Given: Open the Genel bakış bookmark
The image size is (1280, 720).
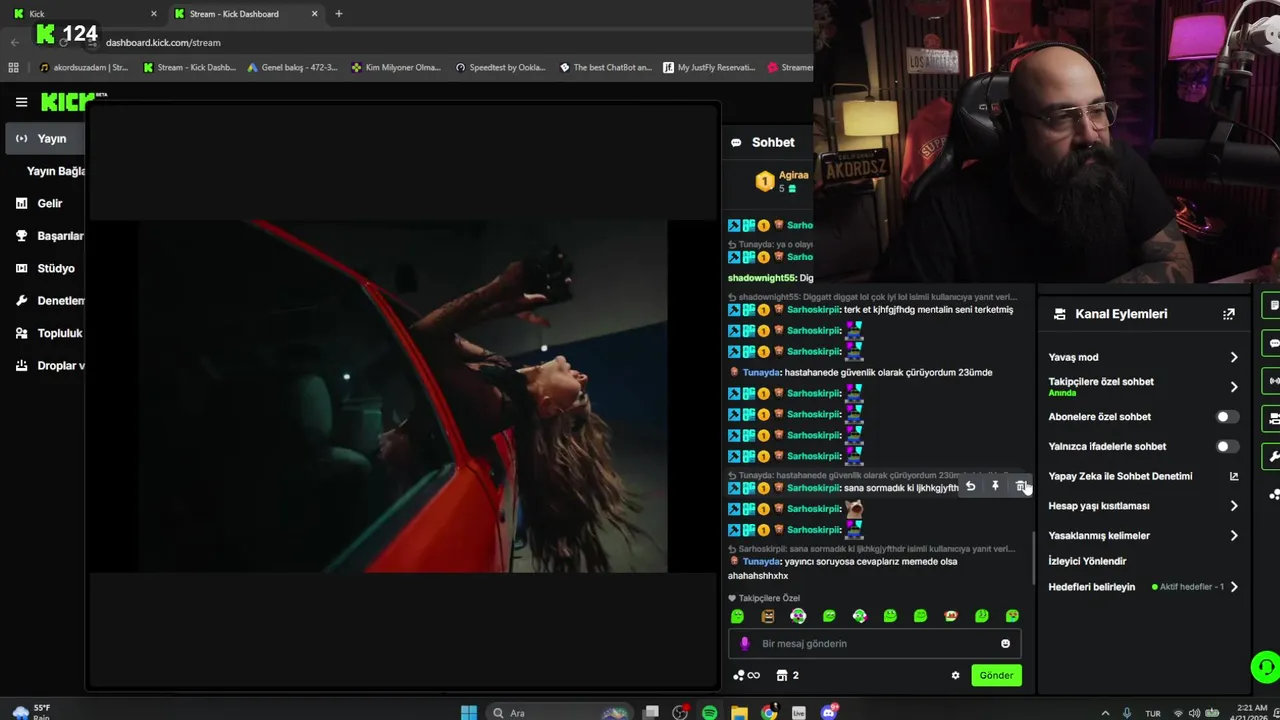Looking at the screenshot, I should [291, 68].
